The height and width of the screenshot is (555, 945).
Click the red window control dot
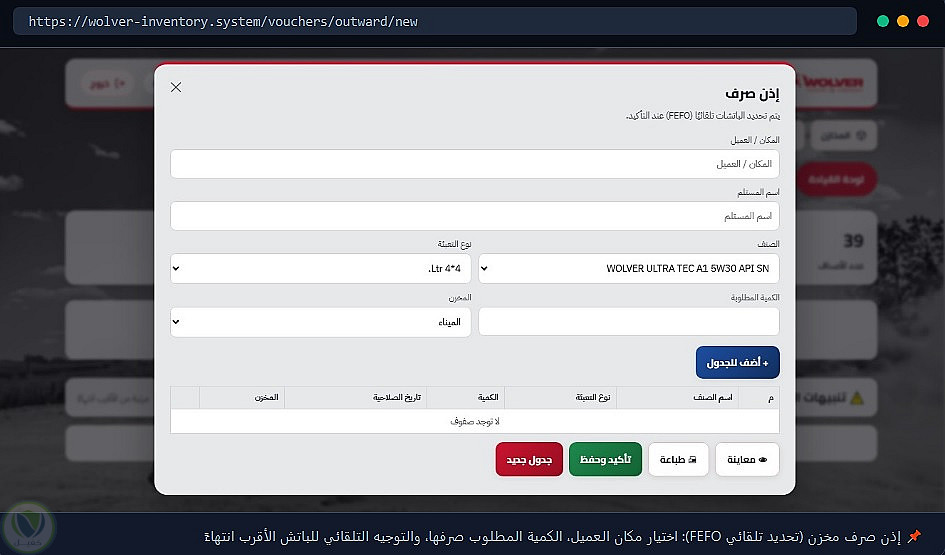pos(923,21)
